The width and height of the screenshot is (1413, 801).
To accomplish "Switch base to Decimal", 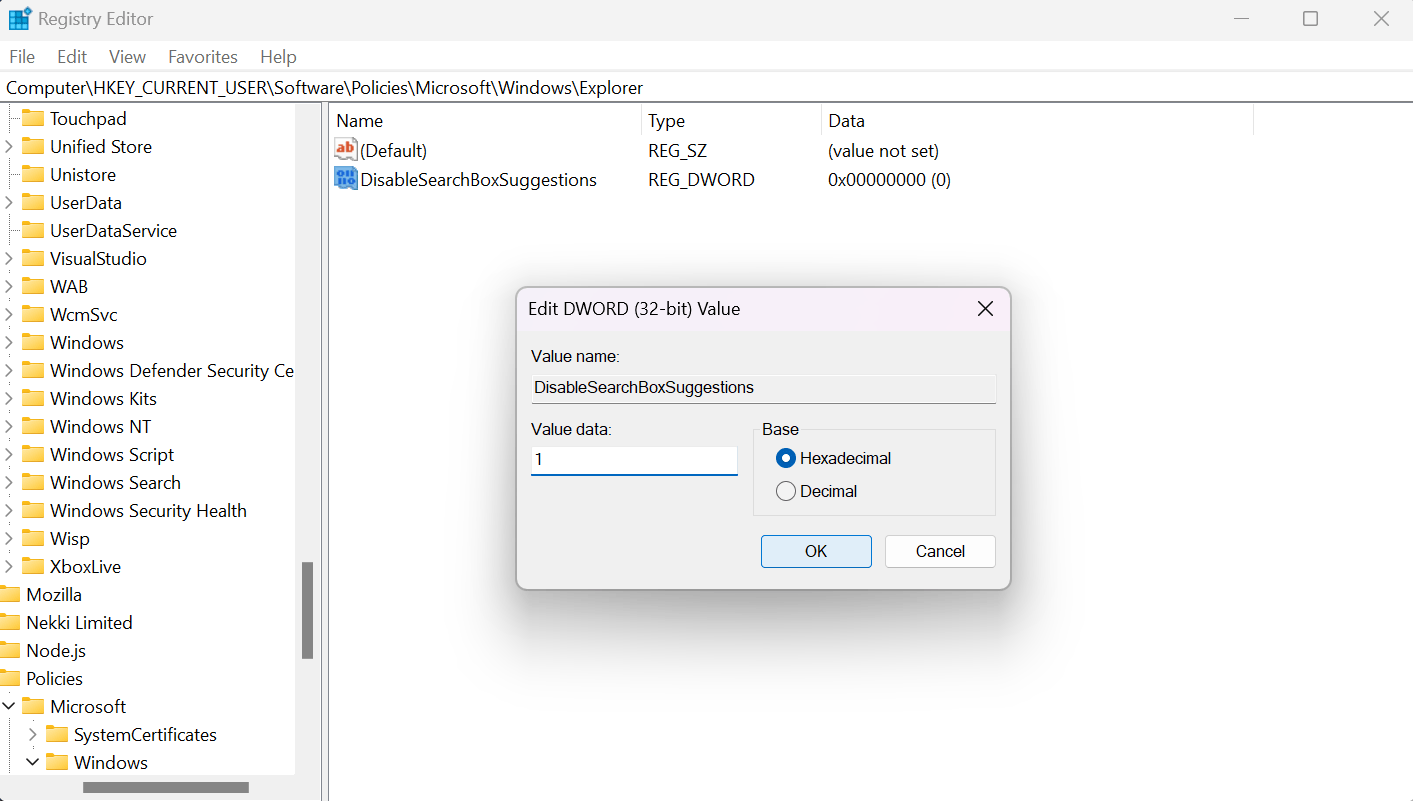I will tap(786, 491).
